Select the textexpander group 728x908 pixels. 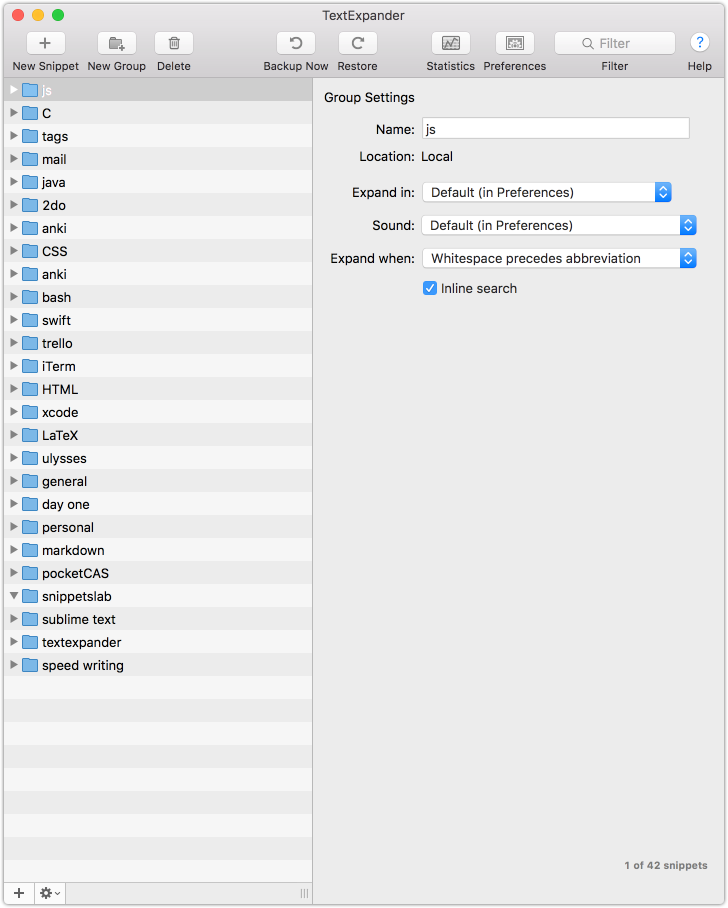click(x=158, y=642)
